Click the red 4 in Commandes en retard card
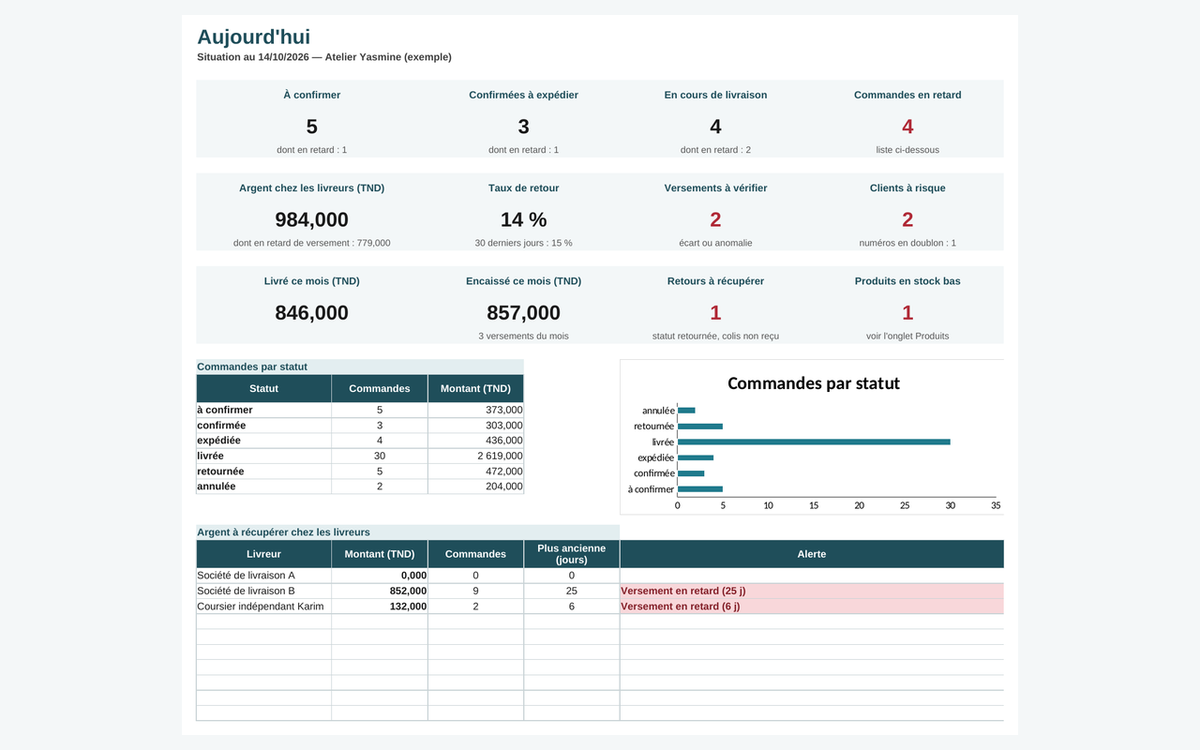Viewport: 1200px width, 750px height. tap(908, 126)
